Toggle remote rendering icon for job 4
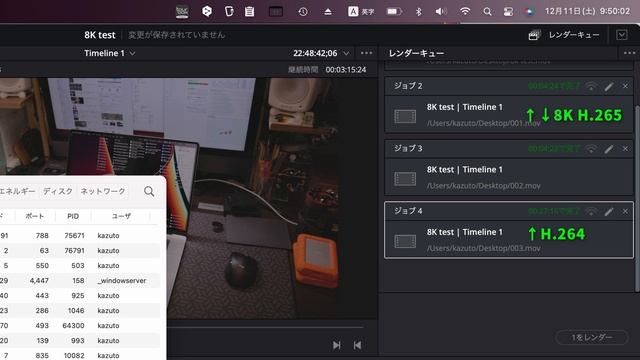Screen dimensions: 640x360 591,211
